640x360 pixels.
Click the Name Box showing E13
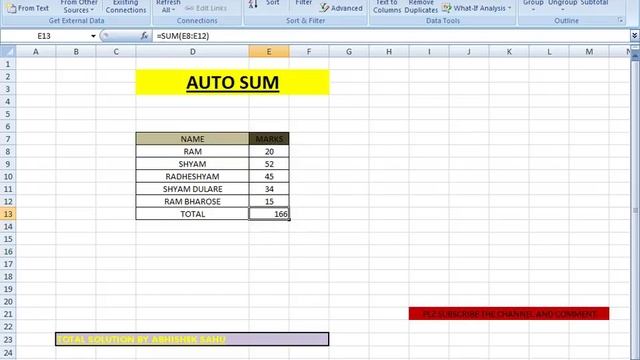tap(44, 36)
